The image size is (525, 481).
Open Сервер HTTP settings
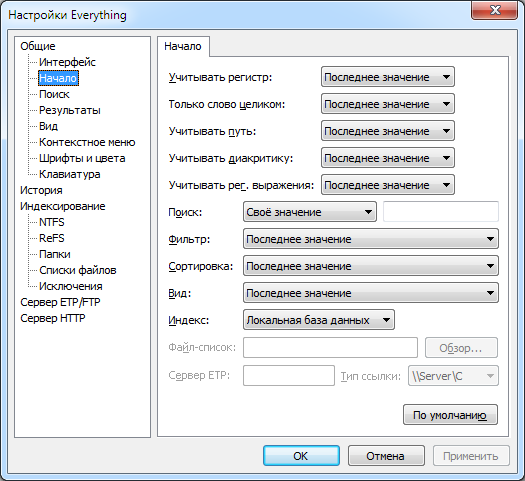(53, 318)
